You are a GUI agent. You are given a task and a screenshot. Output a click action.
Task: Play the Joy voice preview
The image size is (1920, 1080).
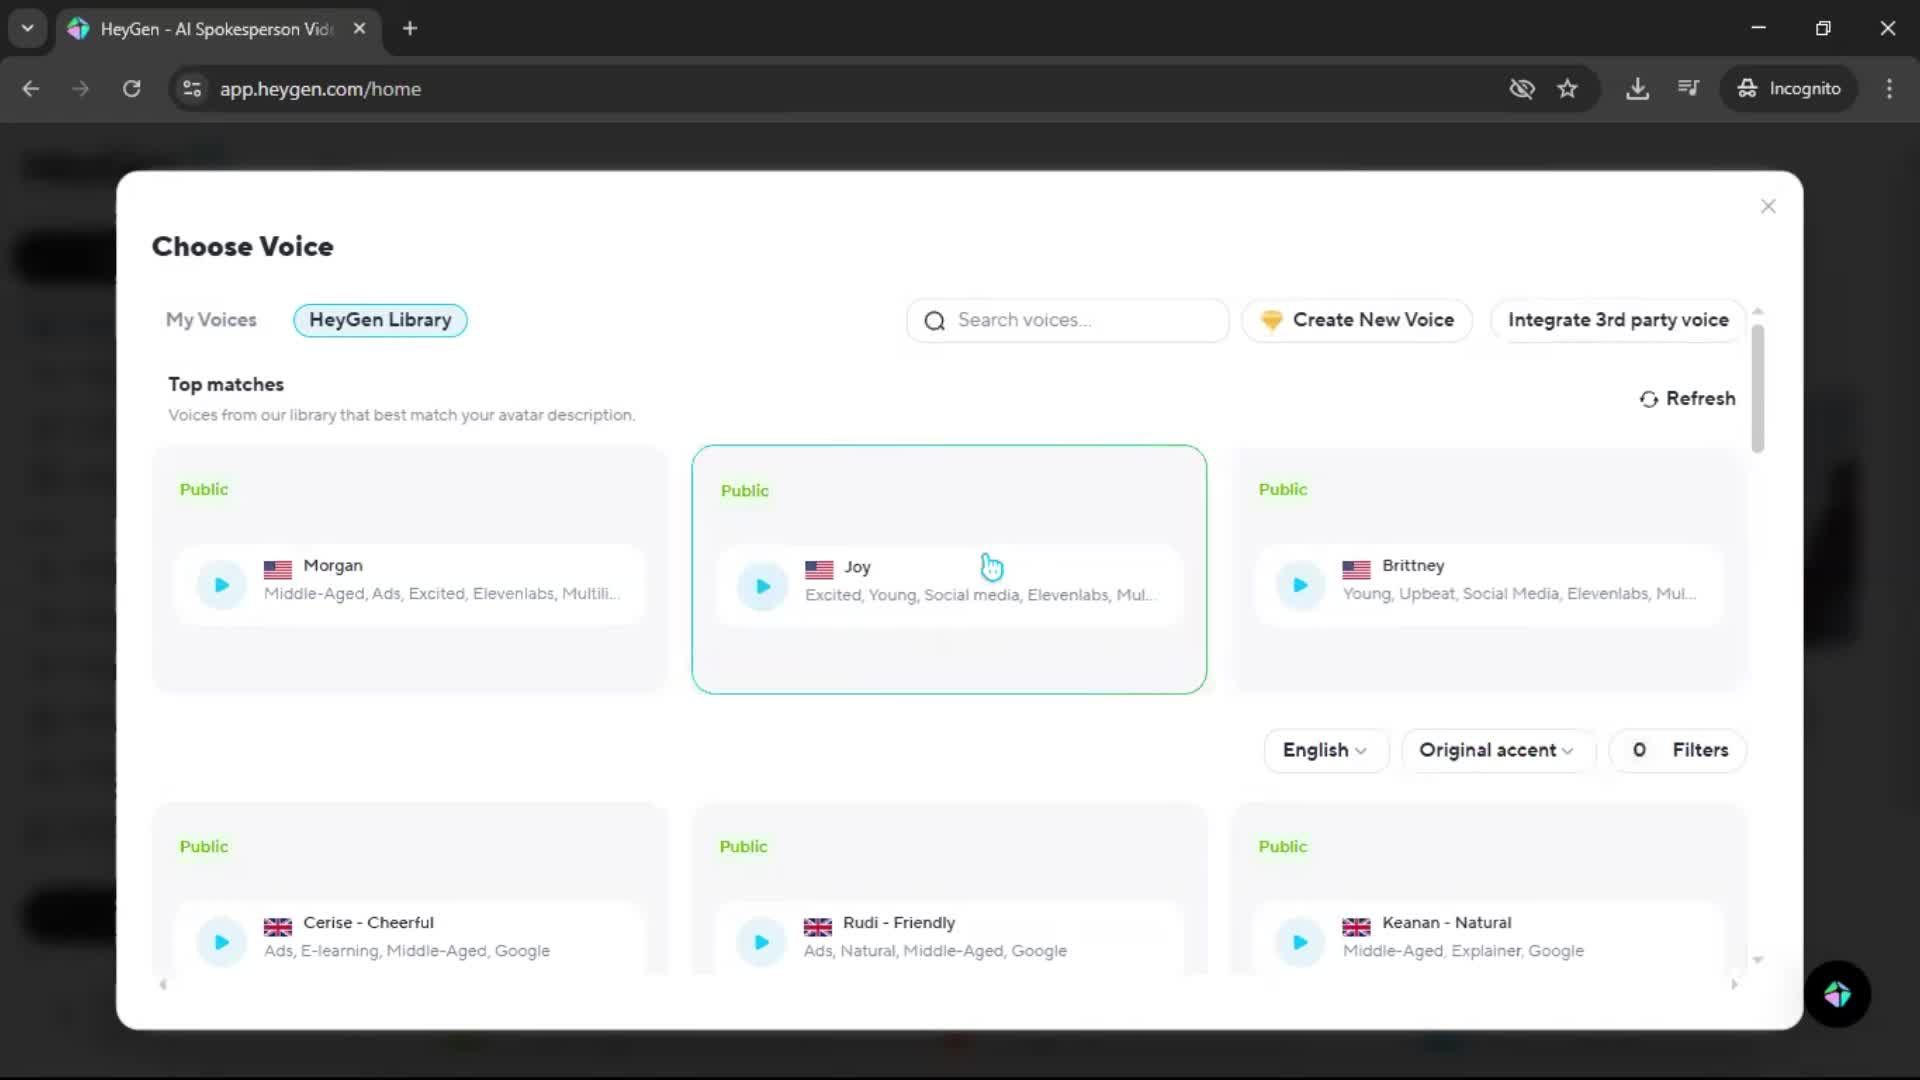(762, 586)
